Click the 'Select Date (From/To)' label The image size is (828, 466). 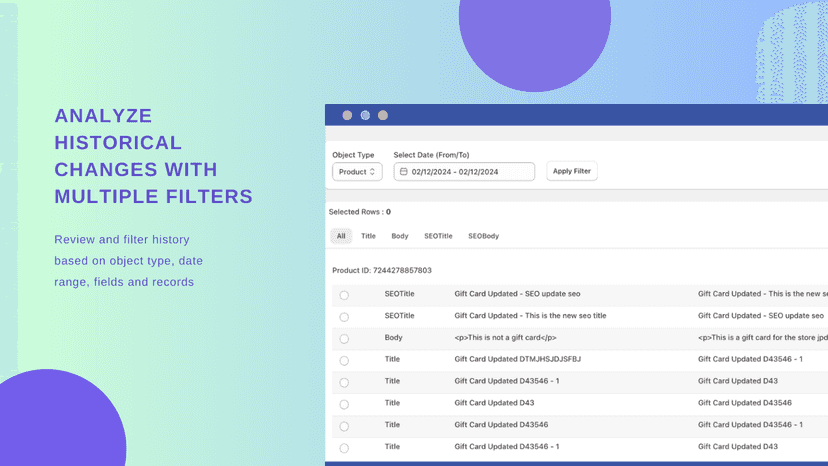(x=431, y=155)
